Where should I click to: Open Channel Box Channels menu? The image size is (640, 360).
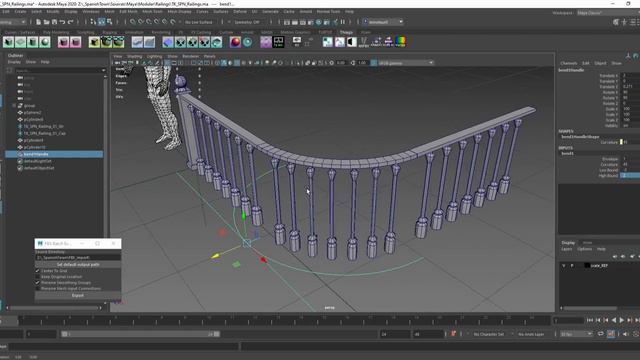(x=569, y=63)
